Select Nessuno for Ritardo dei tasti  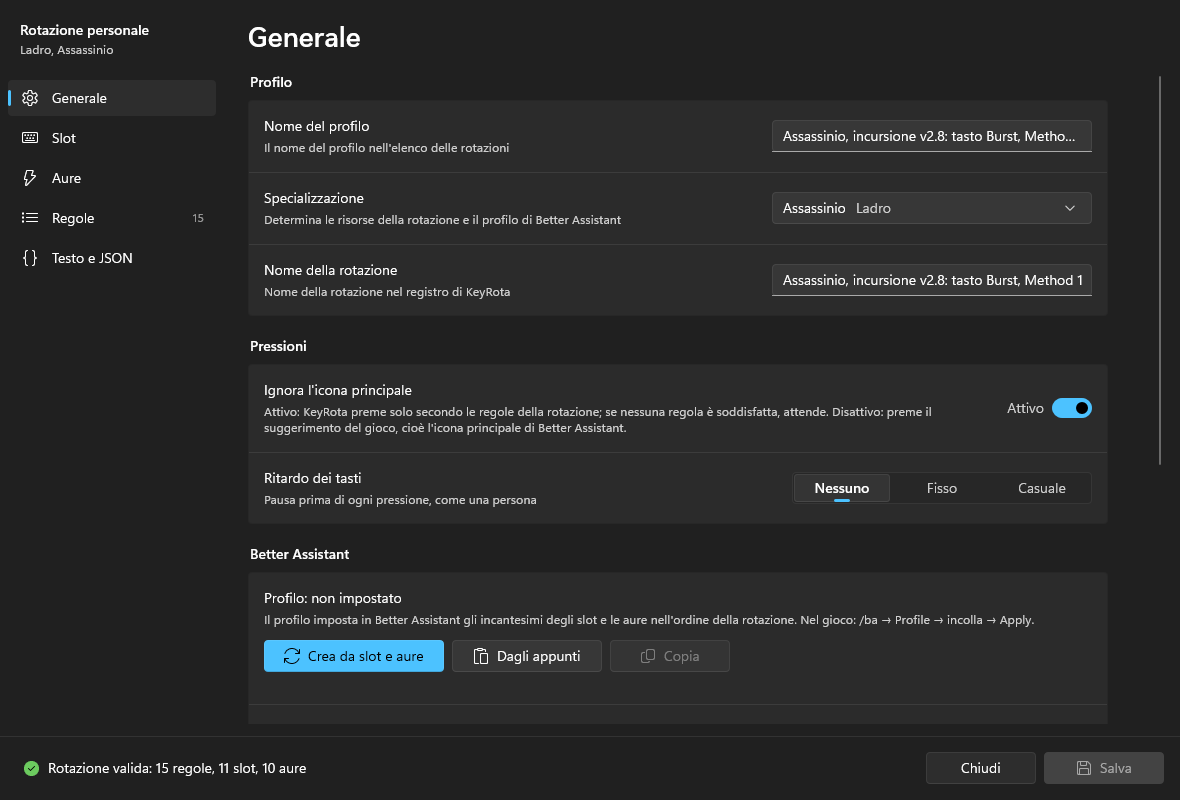[x=841, y=488]
